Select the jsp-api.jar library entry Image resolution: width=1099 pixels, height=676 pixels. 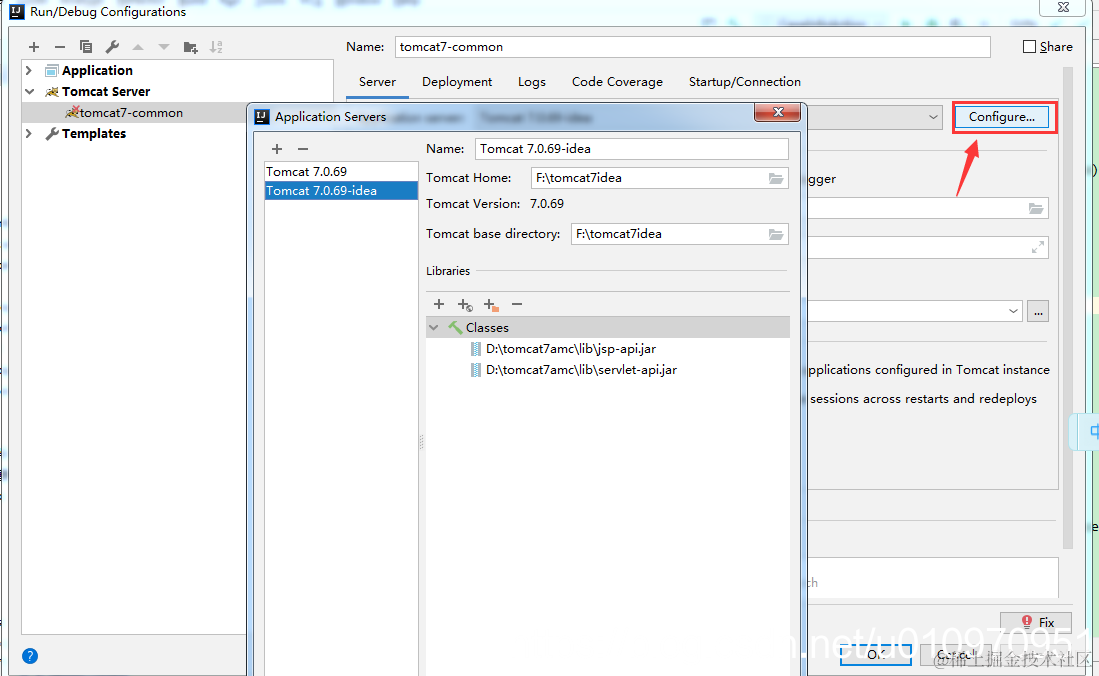pos(571,349)
